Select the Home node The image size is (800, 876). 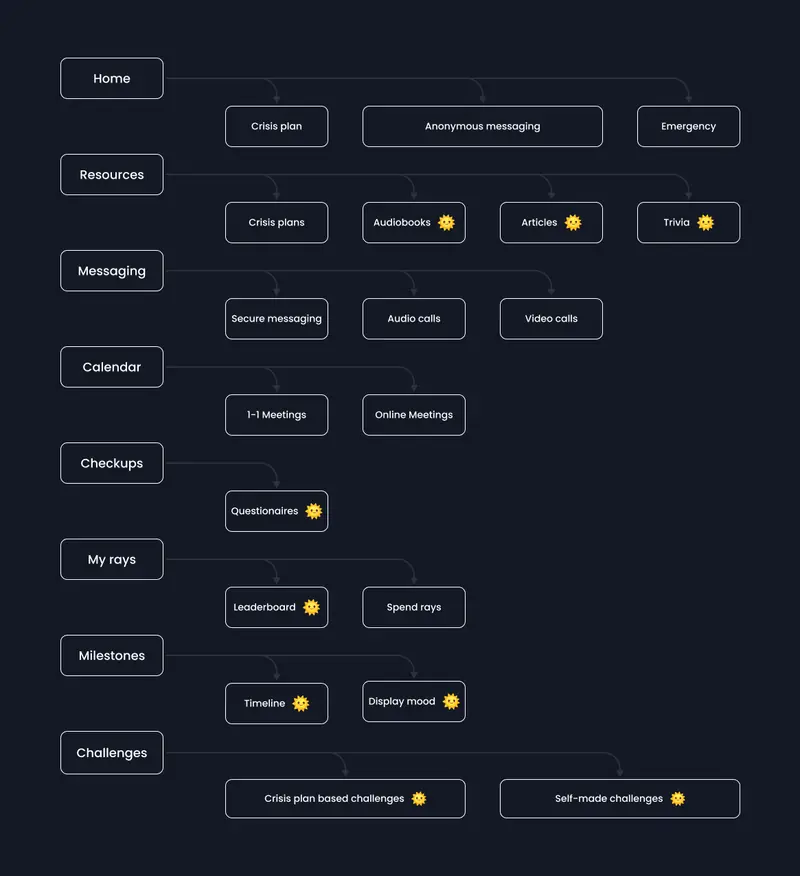coord(112,78)
